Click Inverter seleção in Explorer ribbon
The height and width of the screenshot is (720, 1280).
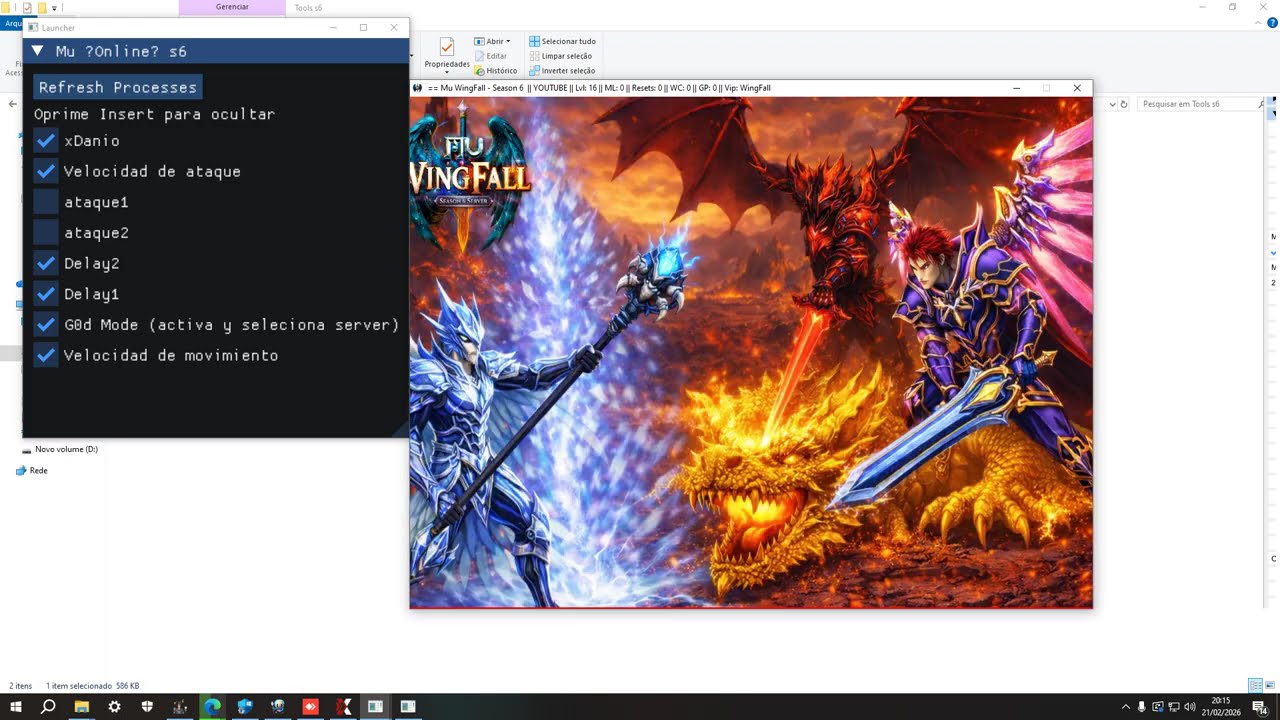[x=562, y=71]
